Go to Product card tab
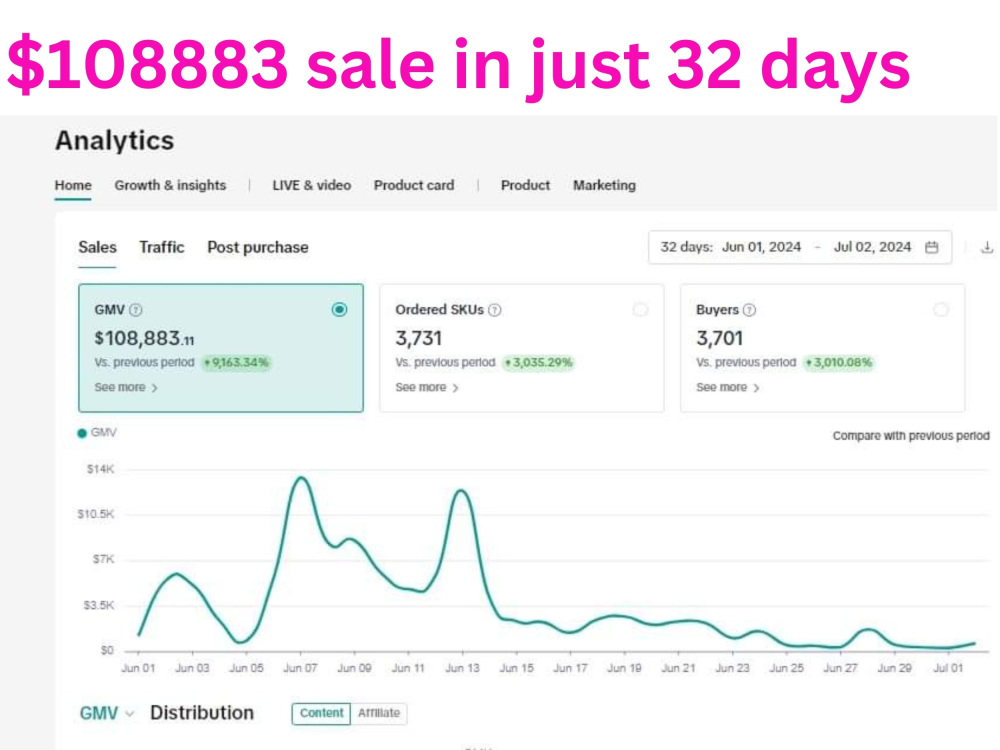Image resolution: width=1000 pixels, height=750 pixels. 414,185
